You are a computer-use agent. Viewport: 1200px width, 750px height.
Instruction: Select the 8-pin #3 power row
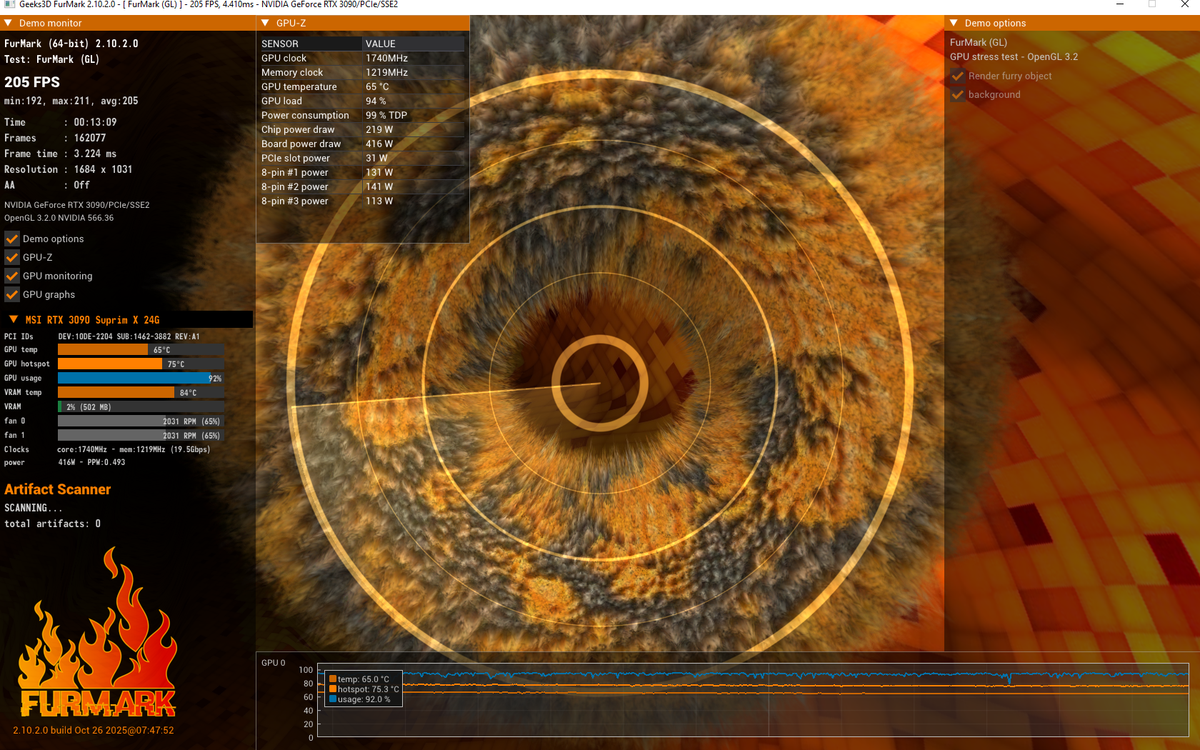[x=362, y=201]
